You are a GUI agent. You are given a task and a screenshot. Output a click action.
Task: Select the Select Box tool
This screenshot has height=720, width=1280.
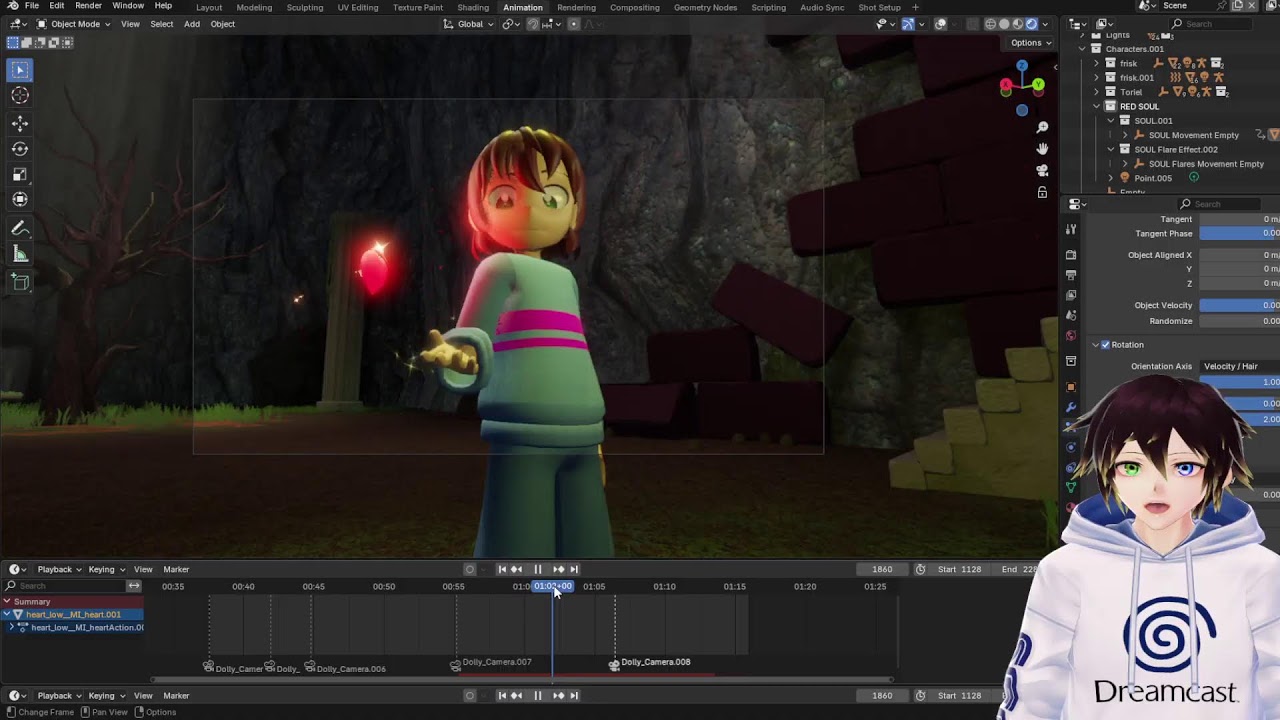(x=20, y=70)
